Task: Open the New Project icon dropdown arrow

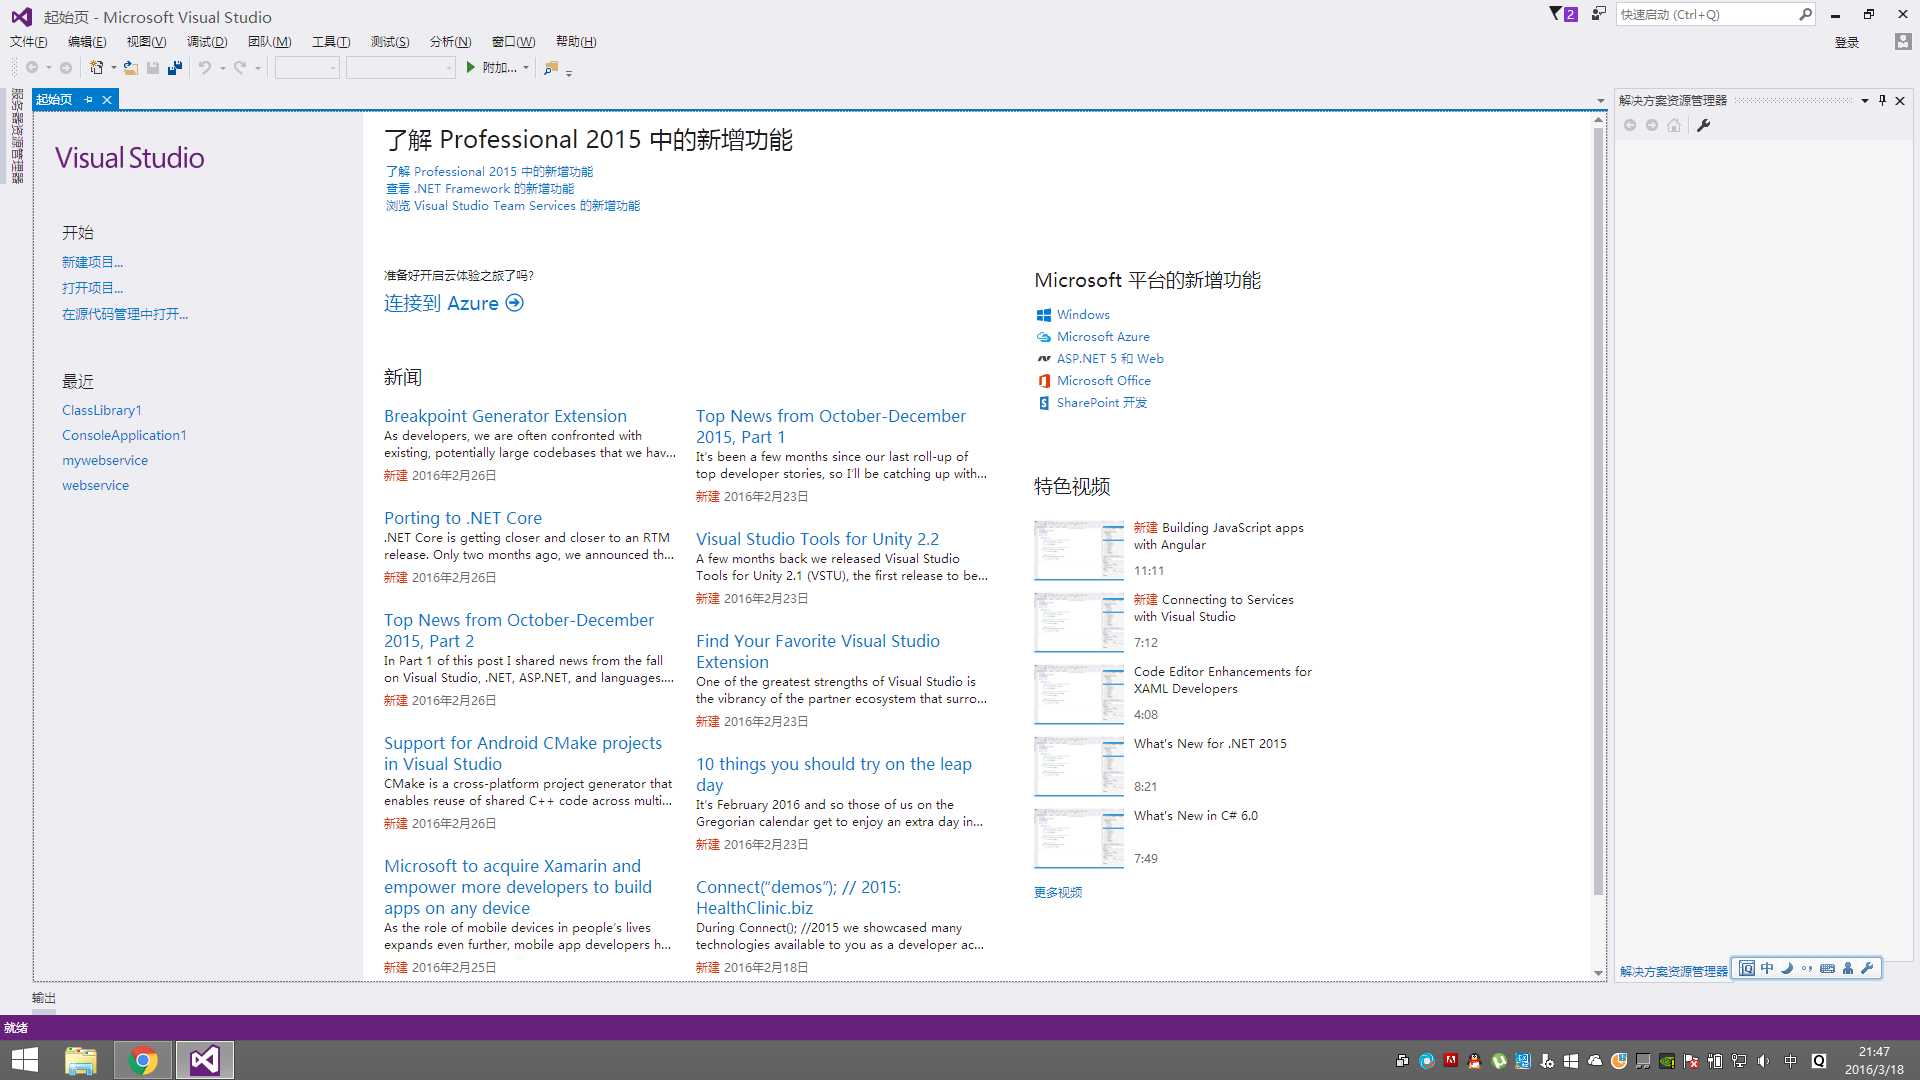Action: (x=113, y=68)
